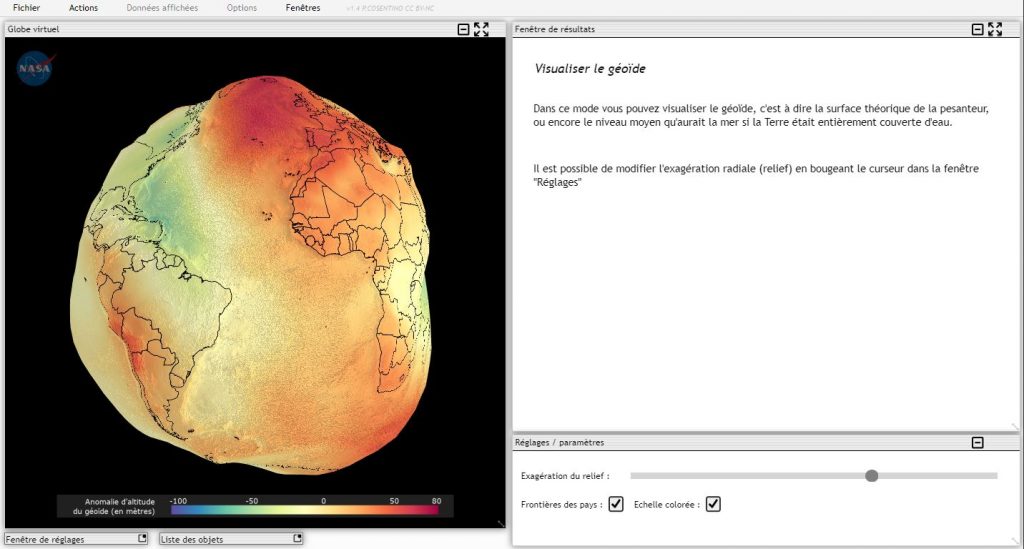
Task: Click the NASA logo on globe view
Action: coord(35,69)
